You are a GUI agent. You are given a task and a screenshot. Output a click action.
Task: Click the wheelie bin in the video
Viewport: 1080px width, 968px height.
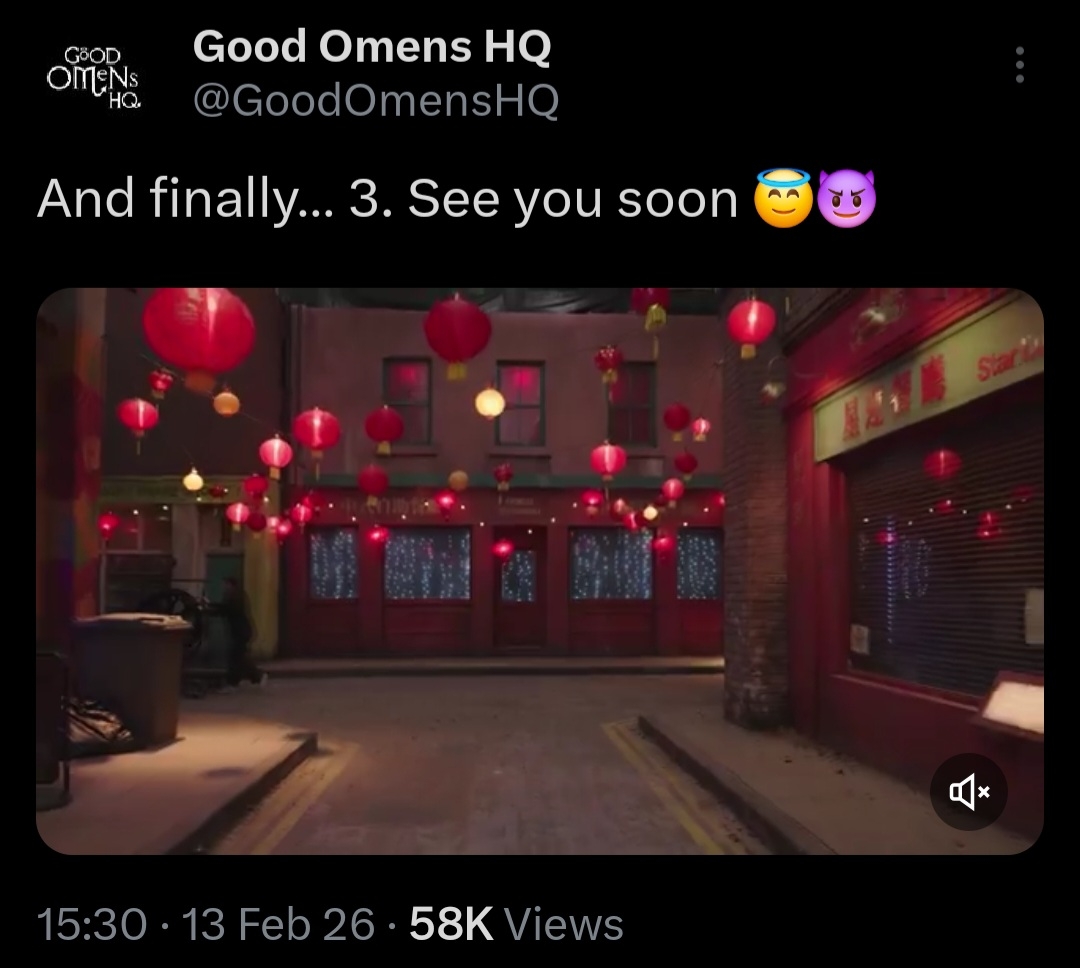tap(131, 679)
